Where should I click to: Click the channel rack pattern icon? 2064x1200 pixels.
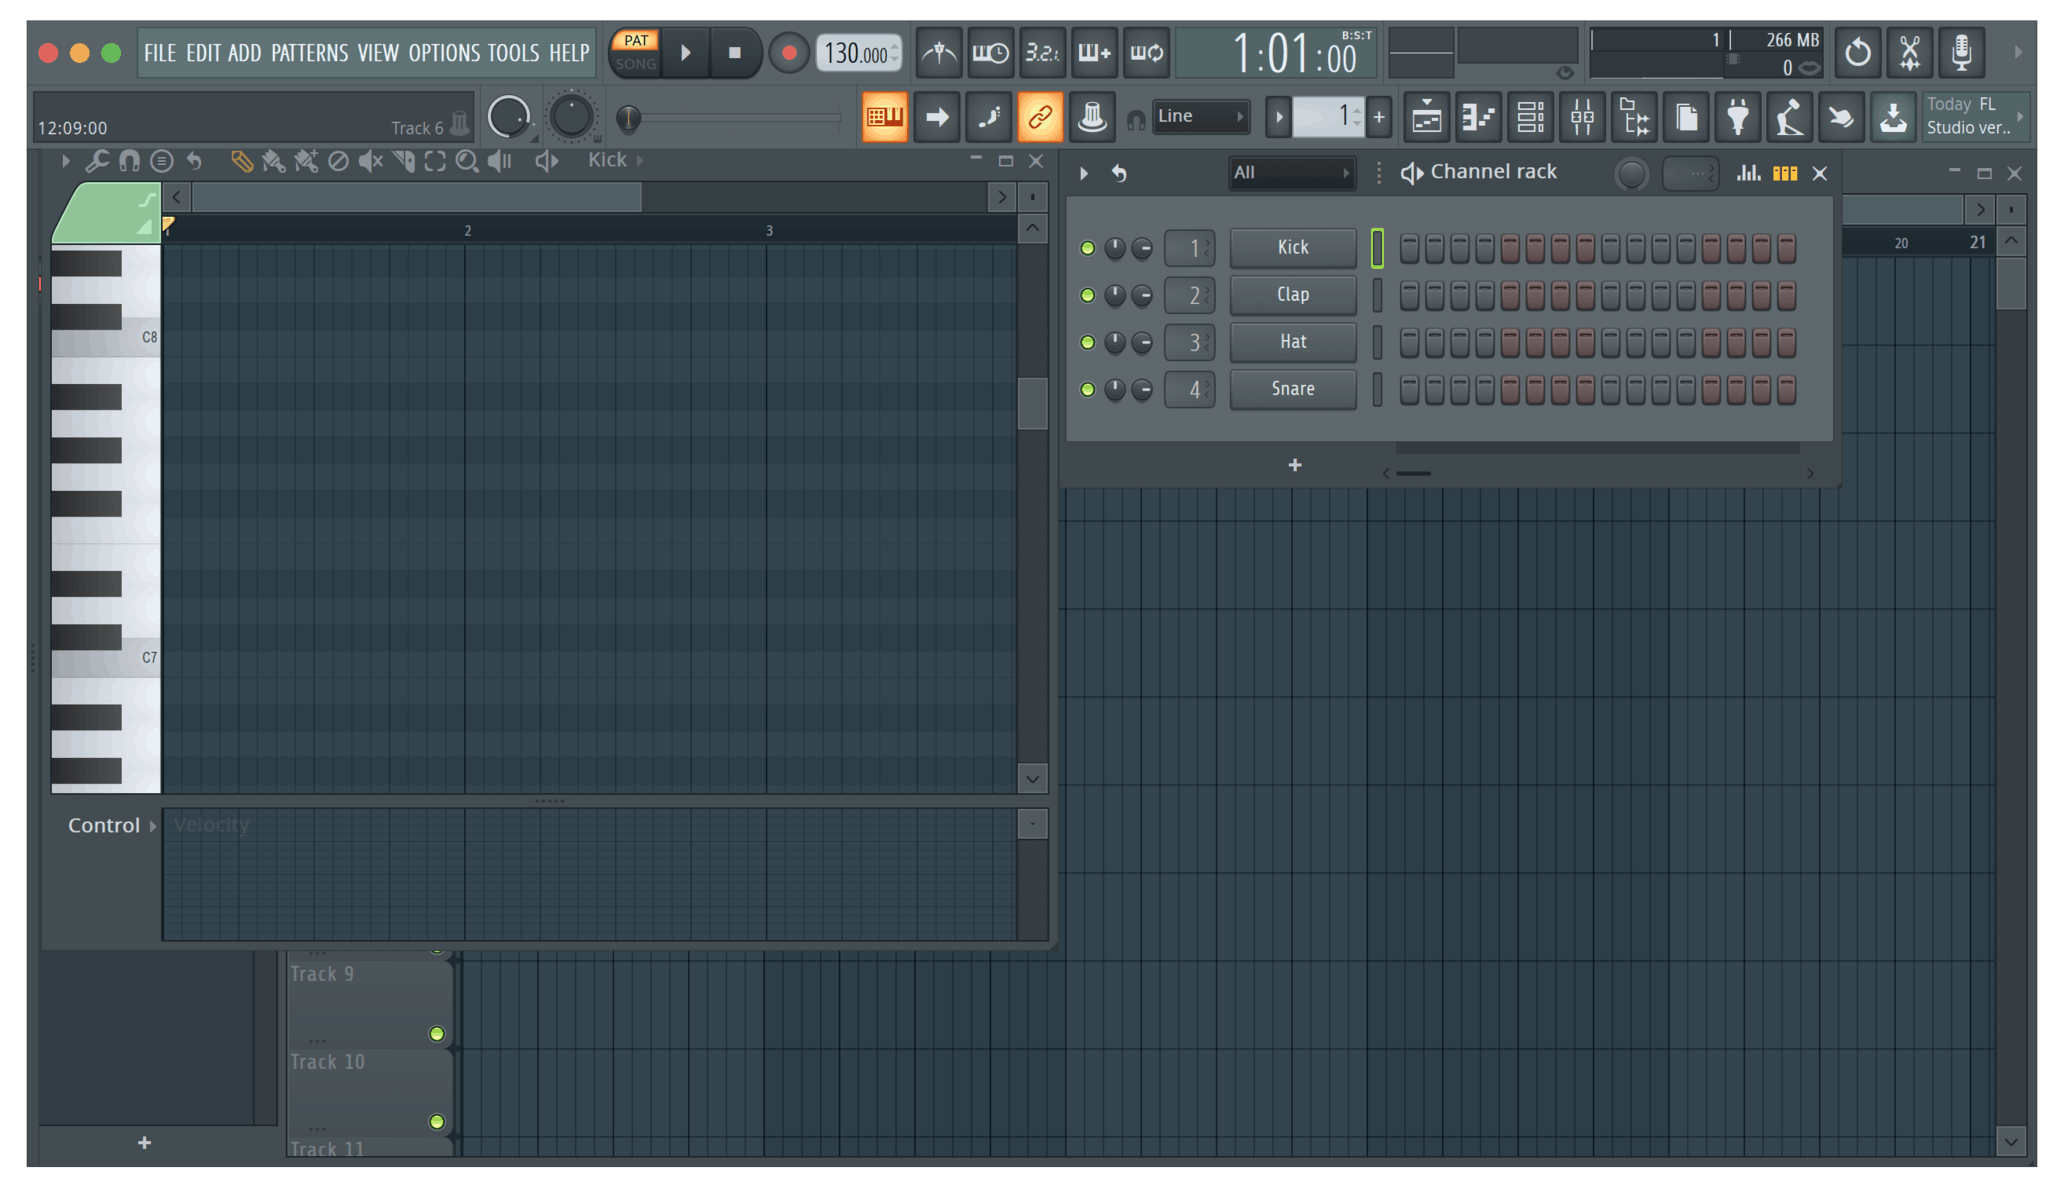[x=1783, y=171]
